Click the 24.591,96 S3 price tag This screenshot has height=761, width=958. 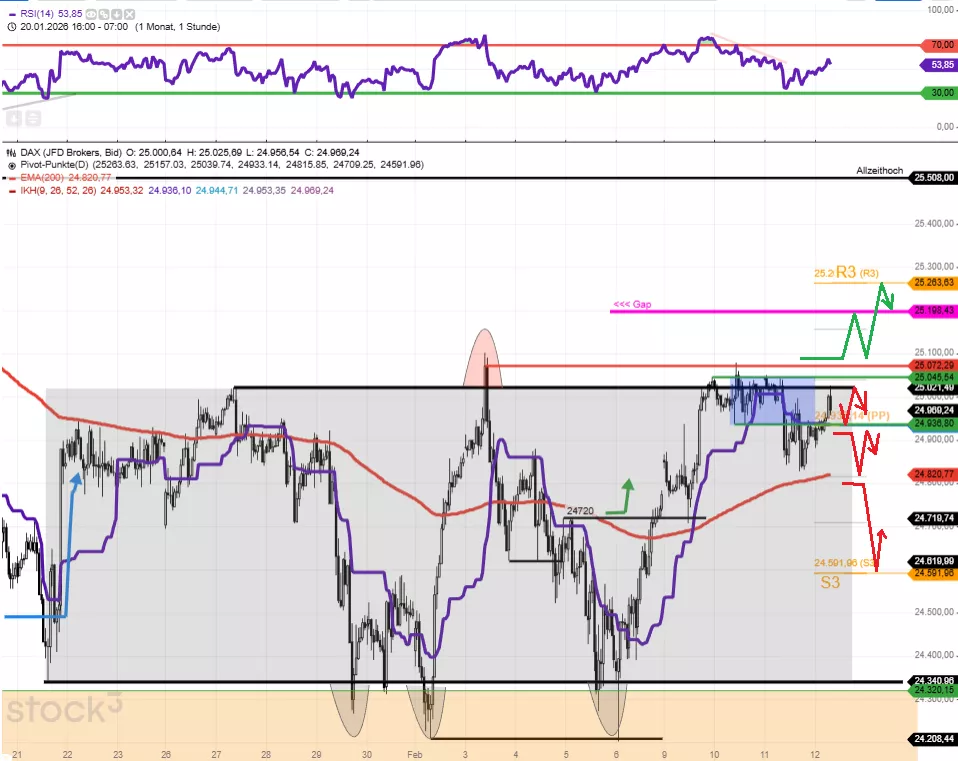(933, 573)
